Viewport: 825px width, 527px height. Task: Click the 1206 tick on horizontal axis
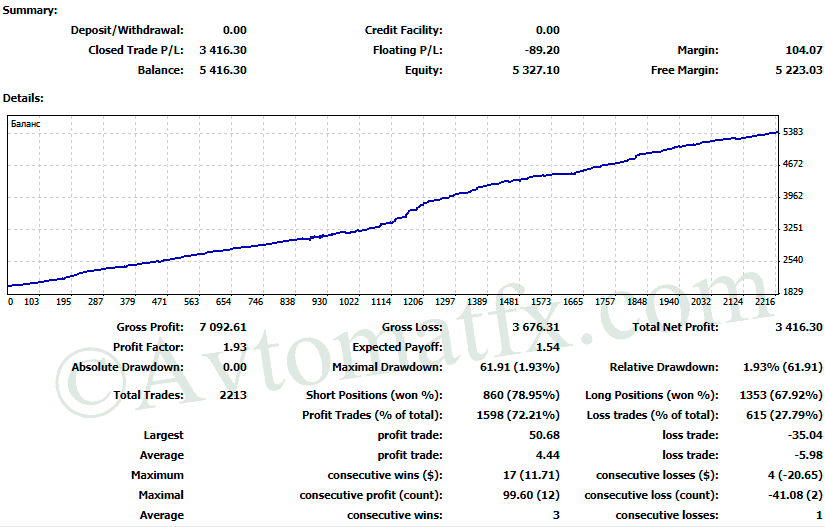pos(412,301)
